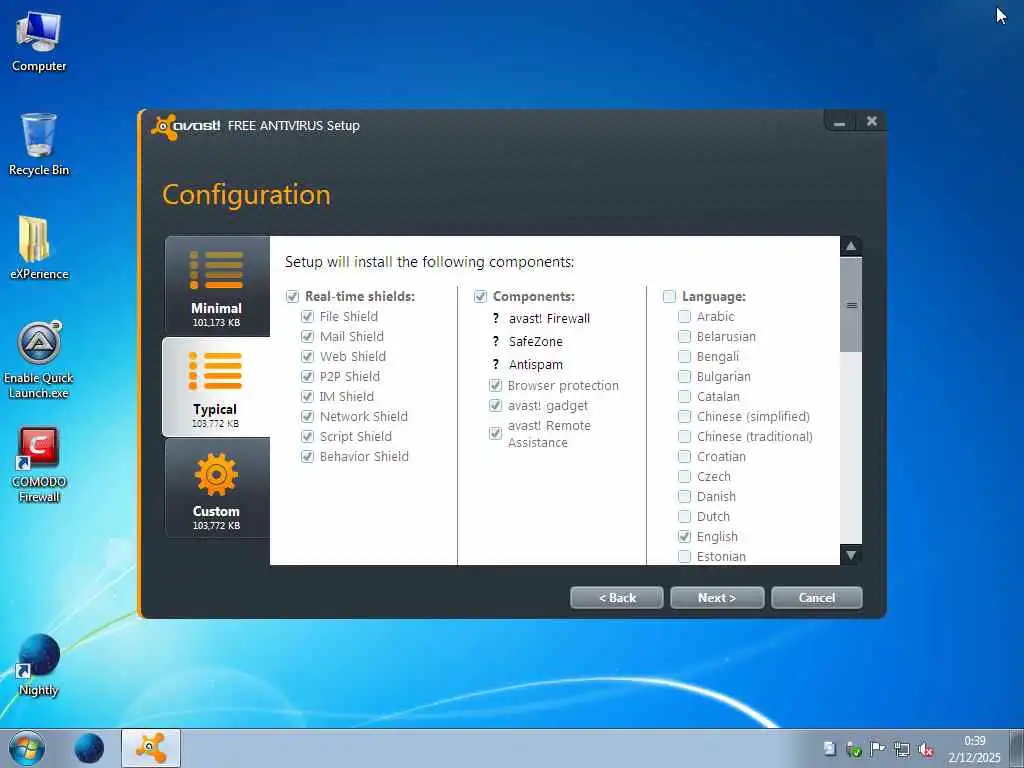Enable the Bulgarian language checkbox

click(684, 376)
